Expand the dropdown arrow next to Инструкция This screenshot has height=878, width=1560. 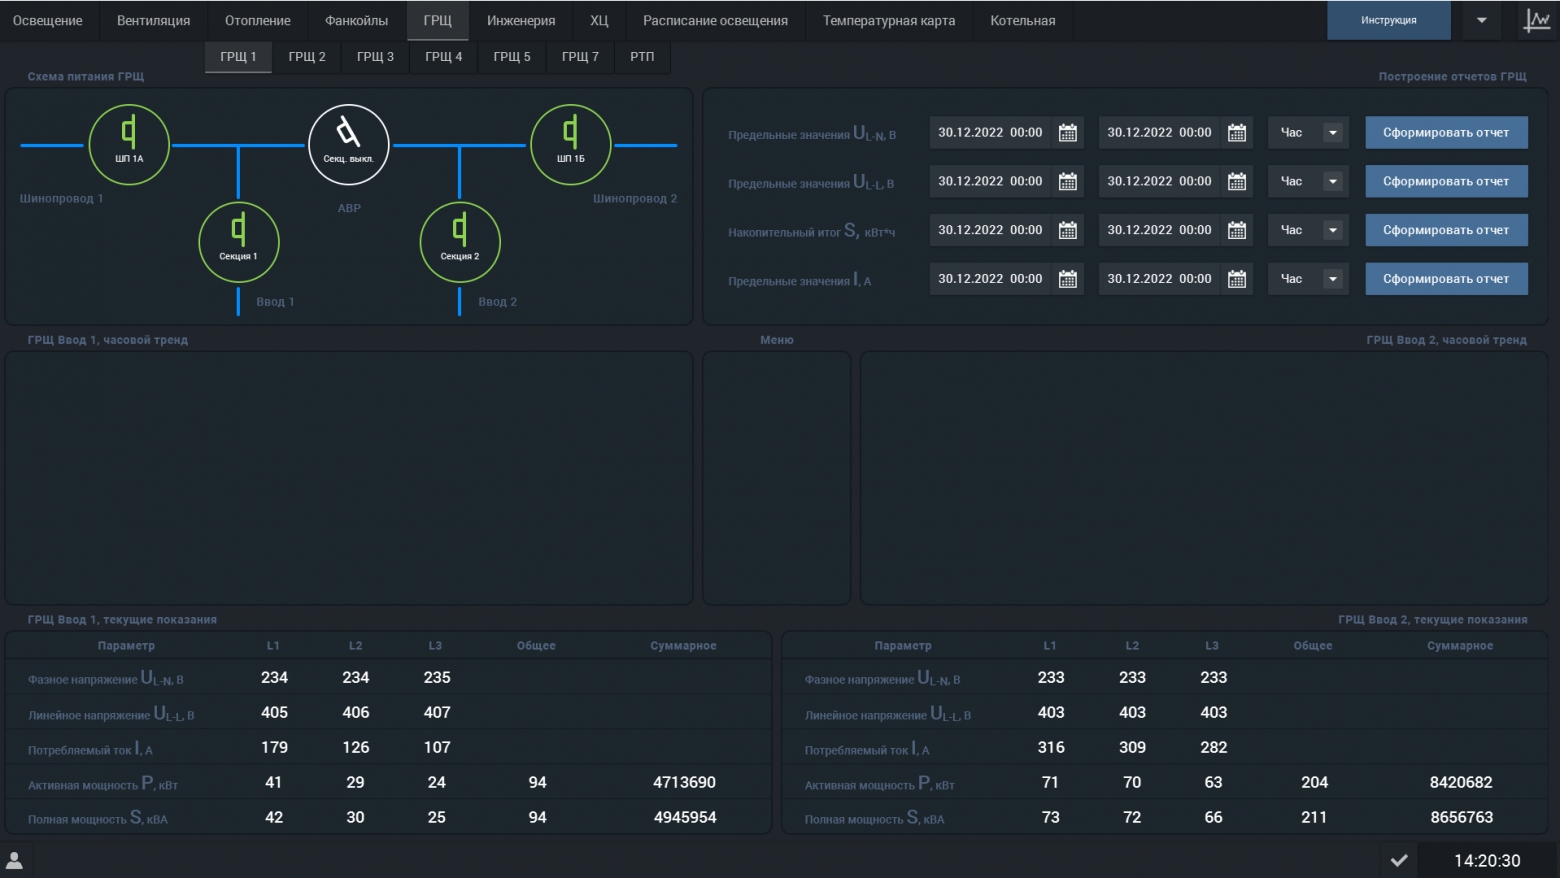click(x=1482, y=20)
